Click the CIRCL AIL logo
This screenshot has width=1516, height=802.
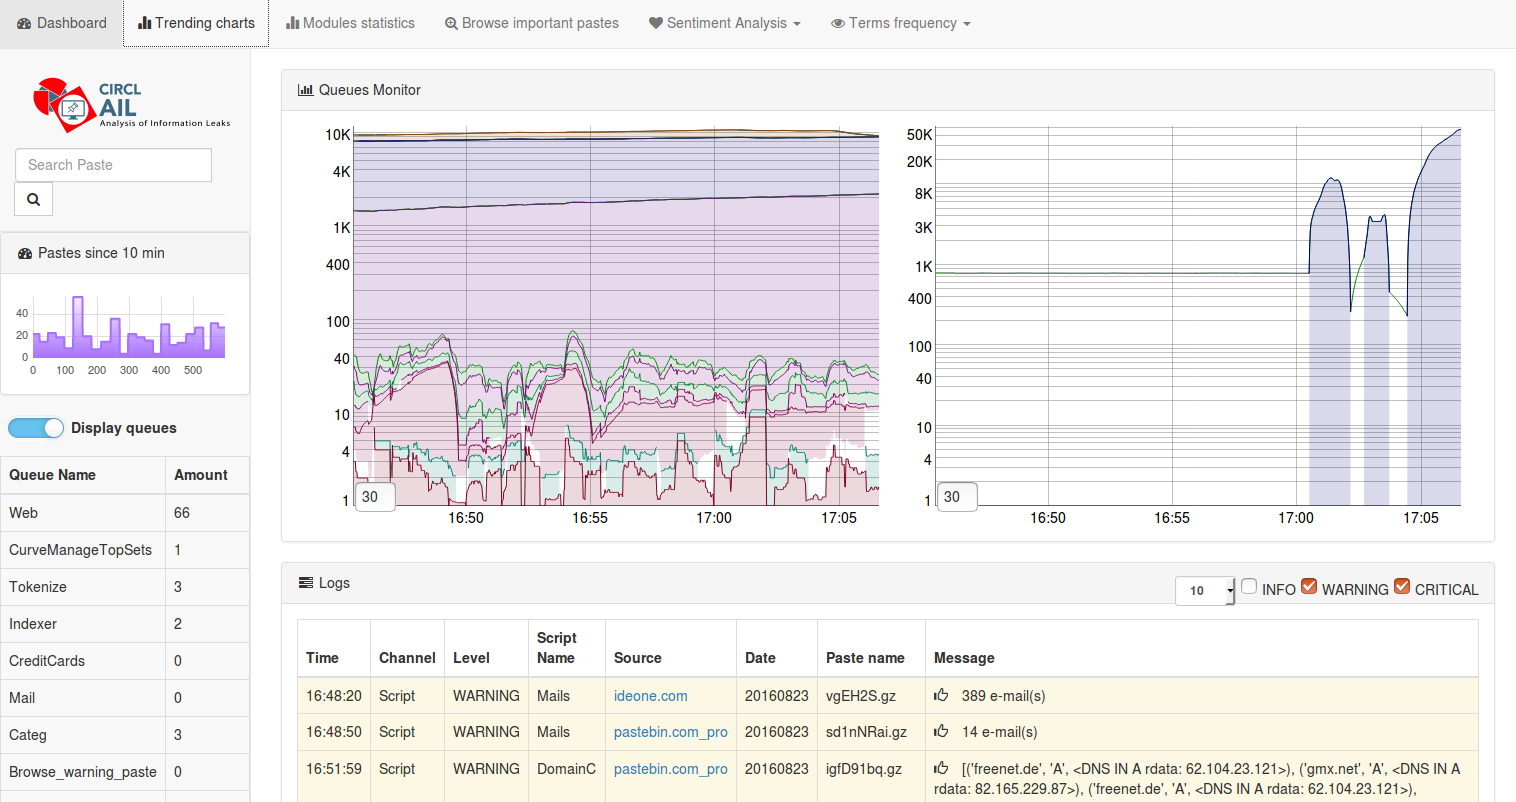(130, 106)
